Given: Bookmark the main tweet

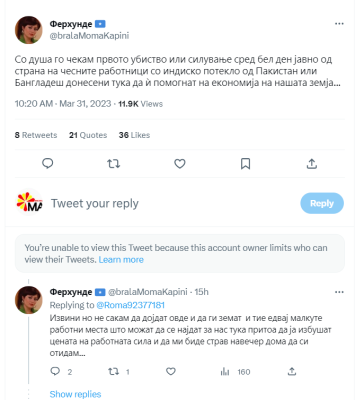Looking at the screenshot, I should pos(246,163).
